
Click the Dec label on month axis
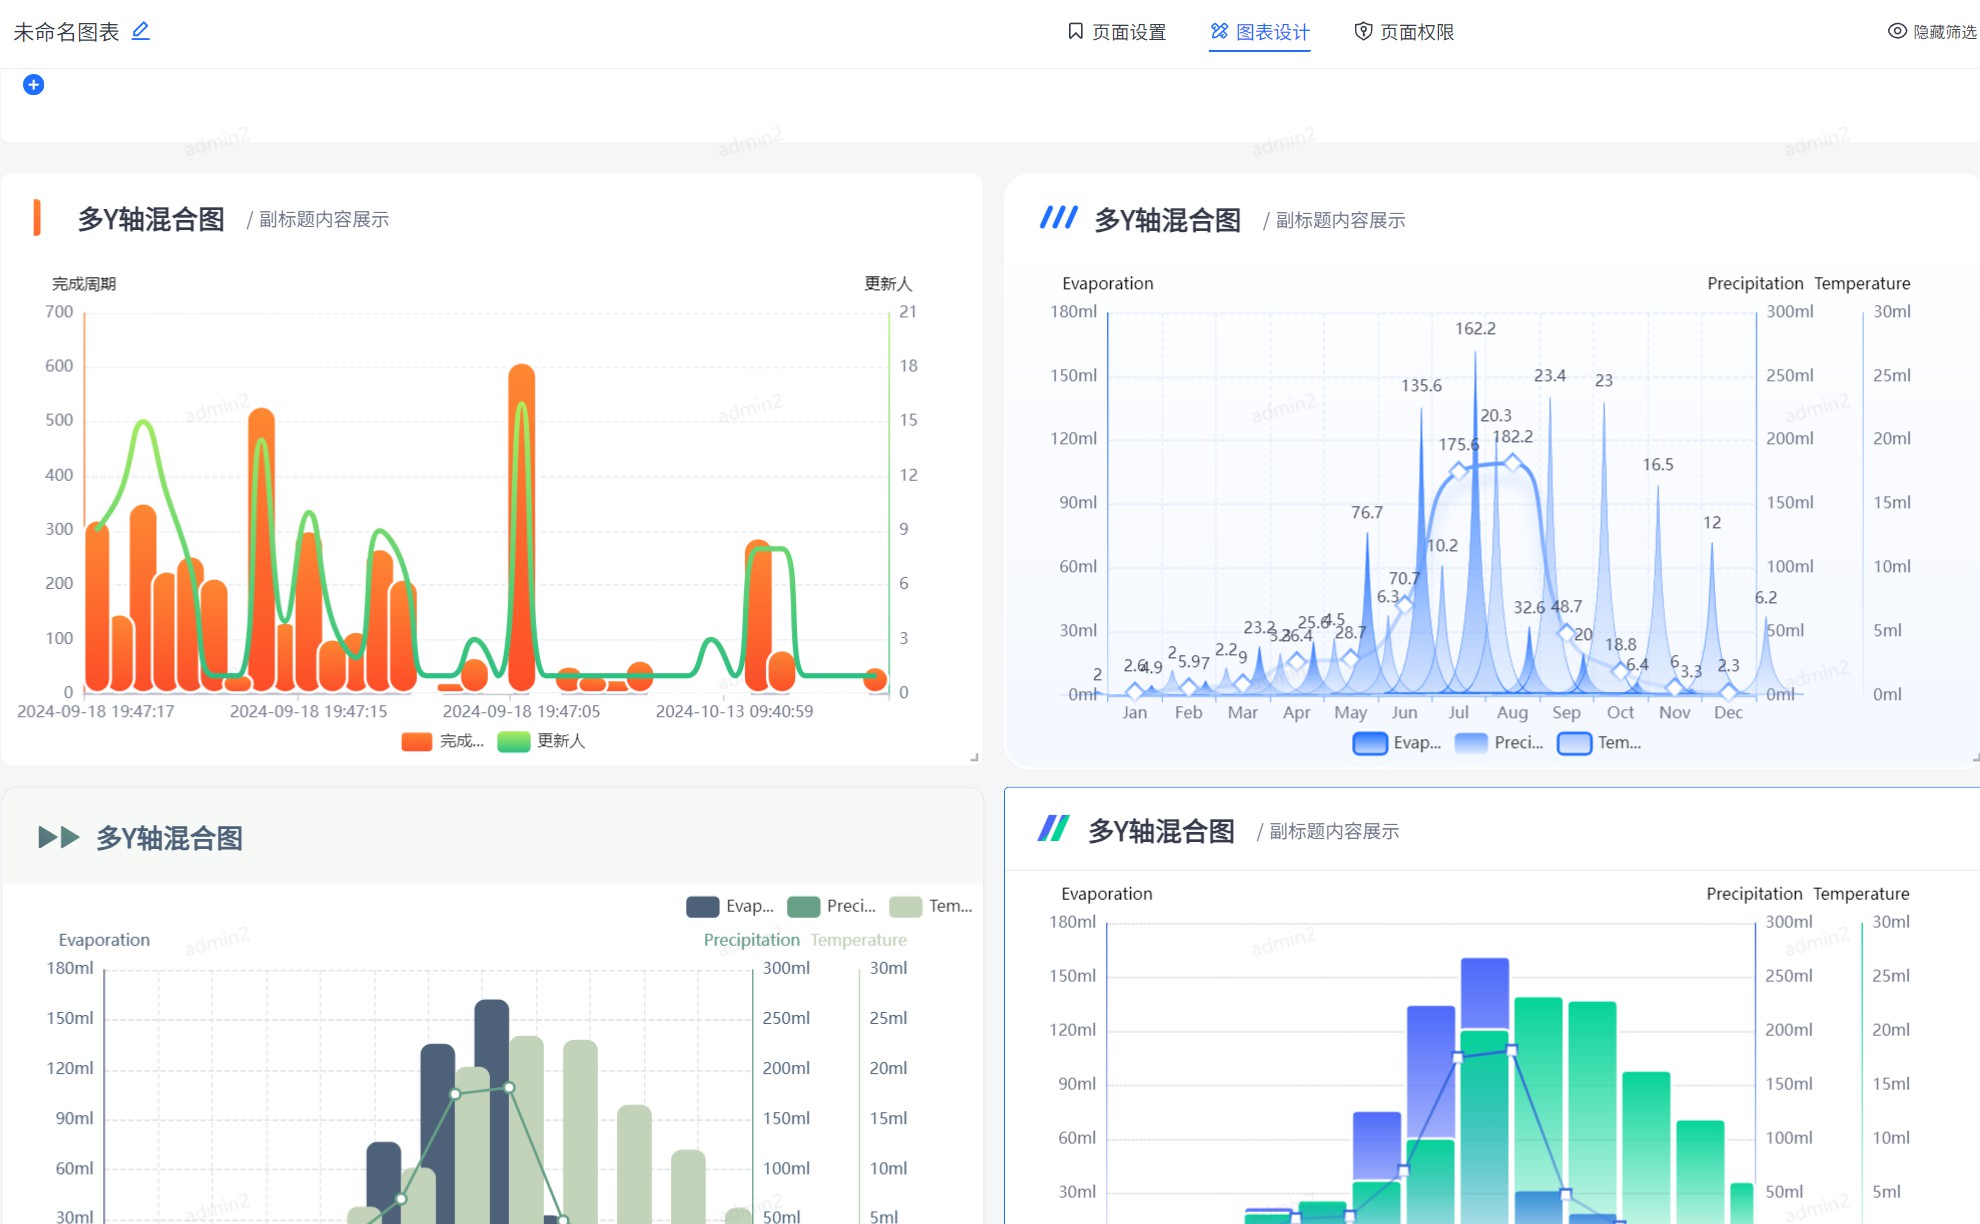[1728, 712]
